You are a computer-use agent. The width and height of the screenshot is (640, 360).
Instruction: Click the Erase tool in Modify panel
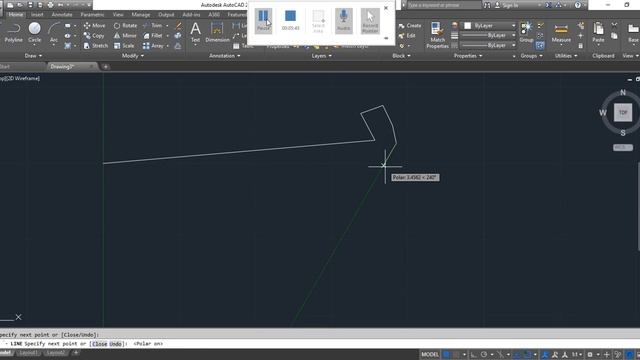click(x=178, y=25)
